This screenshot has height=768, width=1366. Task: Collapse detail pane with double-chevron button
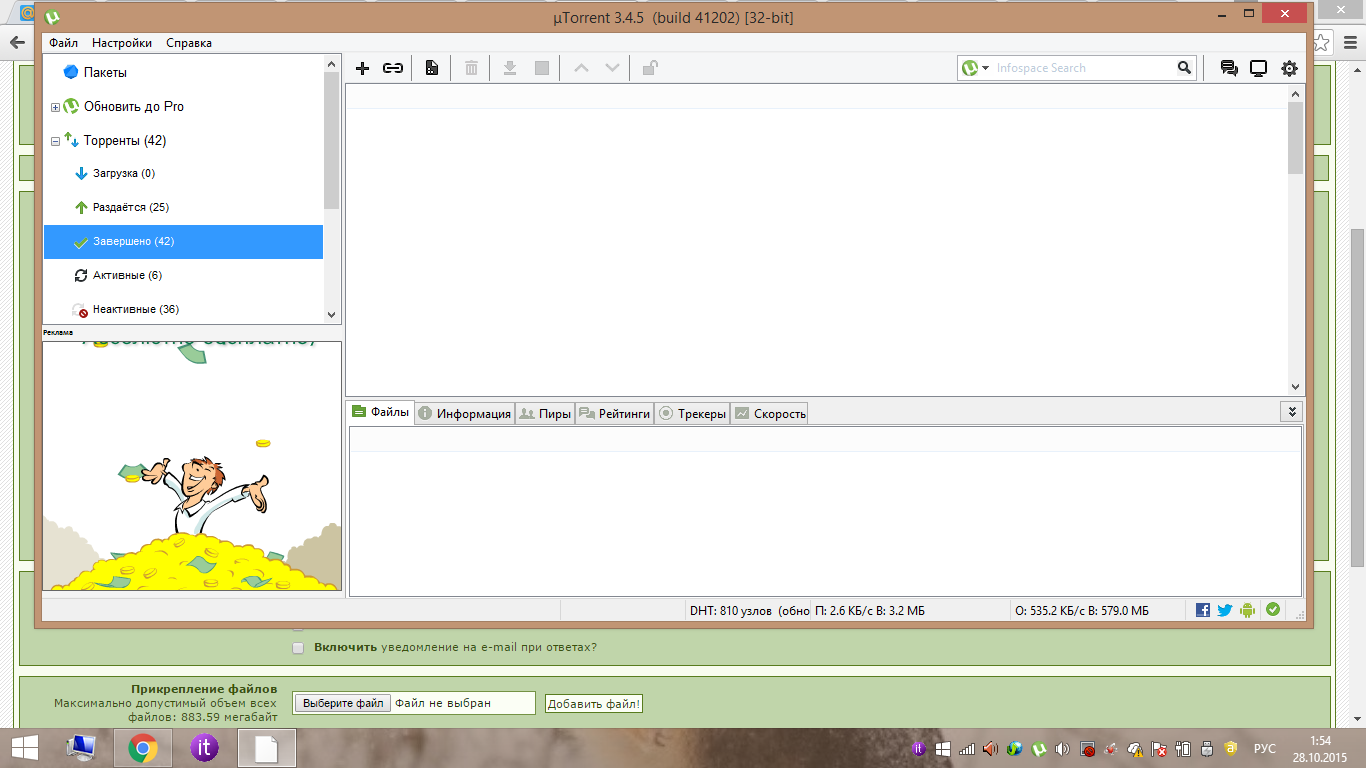(1291, 412)
